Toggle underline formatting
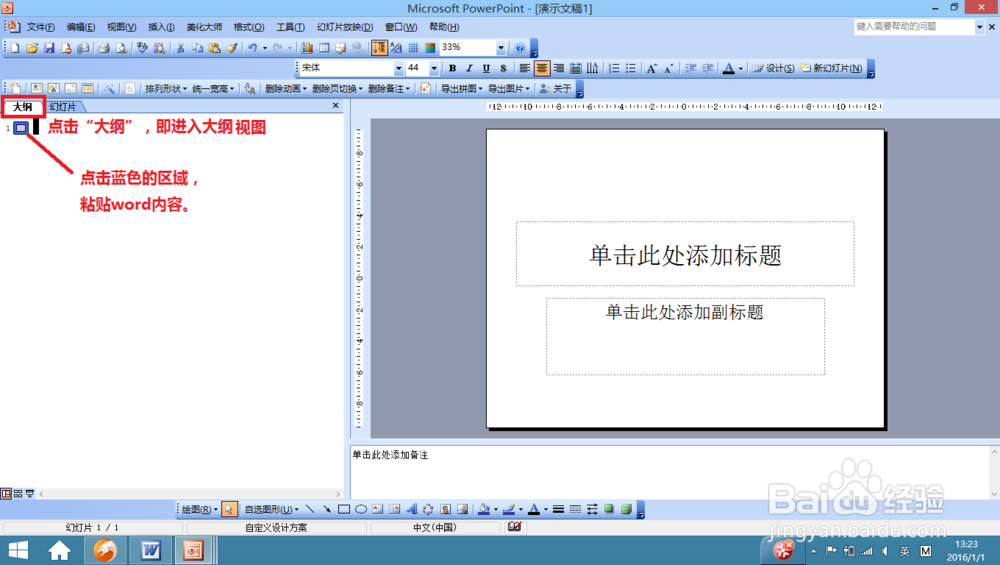 (486, 68)
